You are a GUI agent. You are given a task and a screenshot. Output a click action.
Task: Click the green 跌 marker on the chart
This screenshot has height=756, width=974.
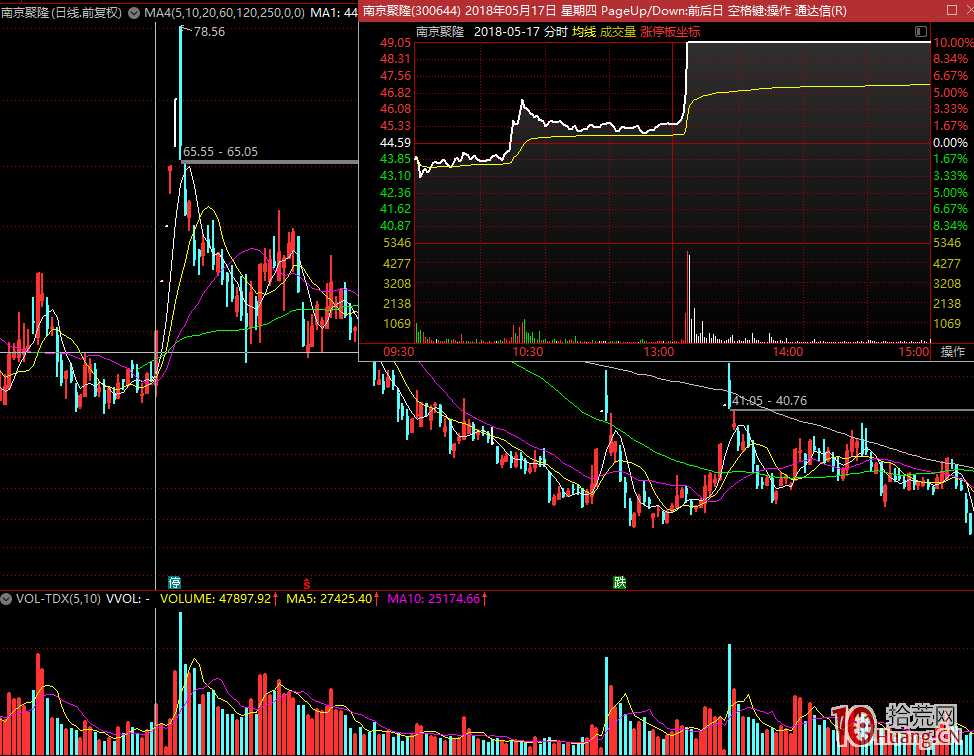[x=619, y=583]
